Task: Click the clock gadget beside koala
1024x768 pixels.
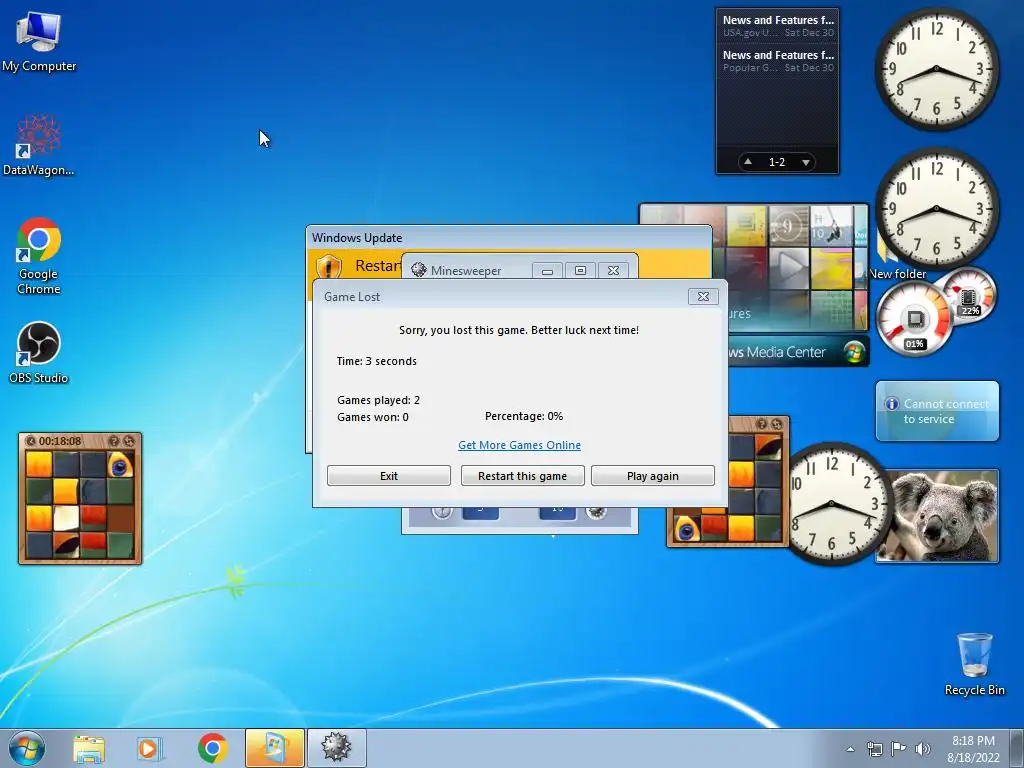Action: pos(831,503)
